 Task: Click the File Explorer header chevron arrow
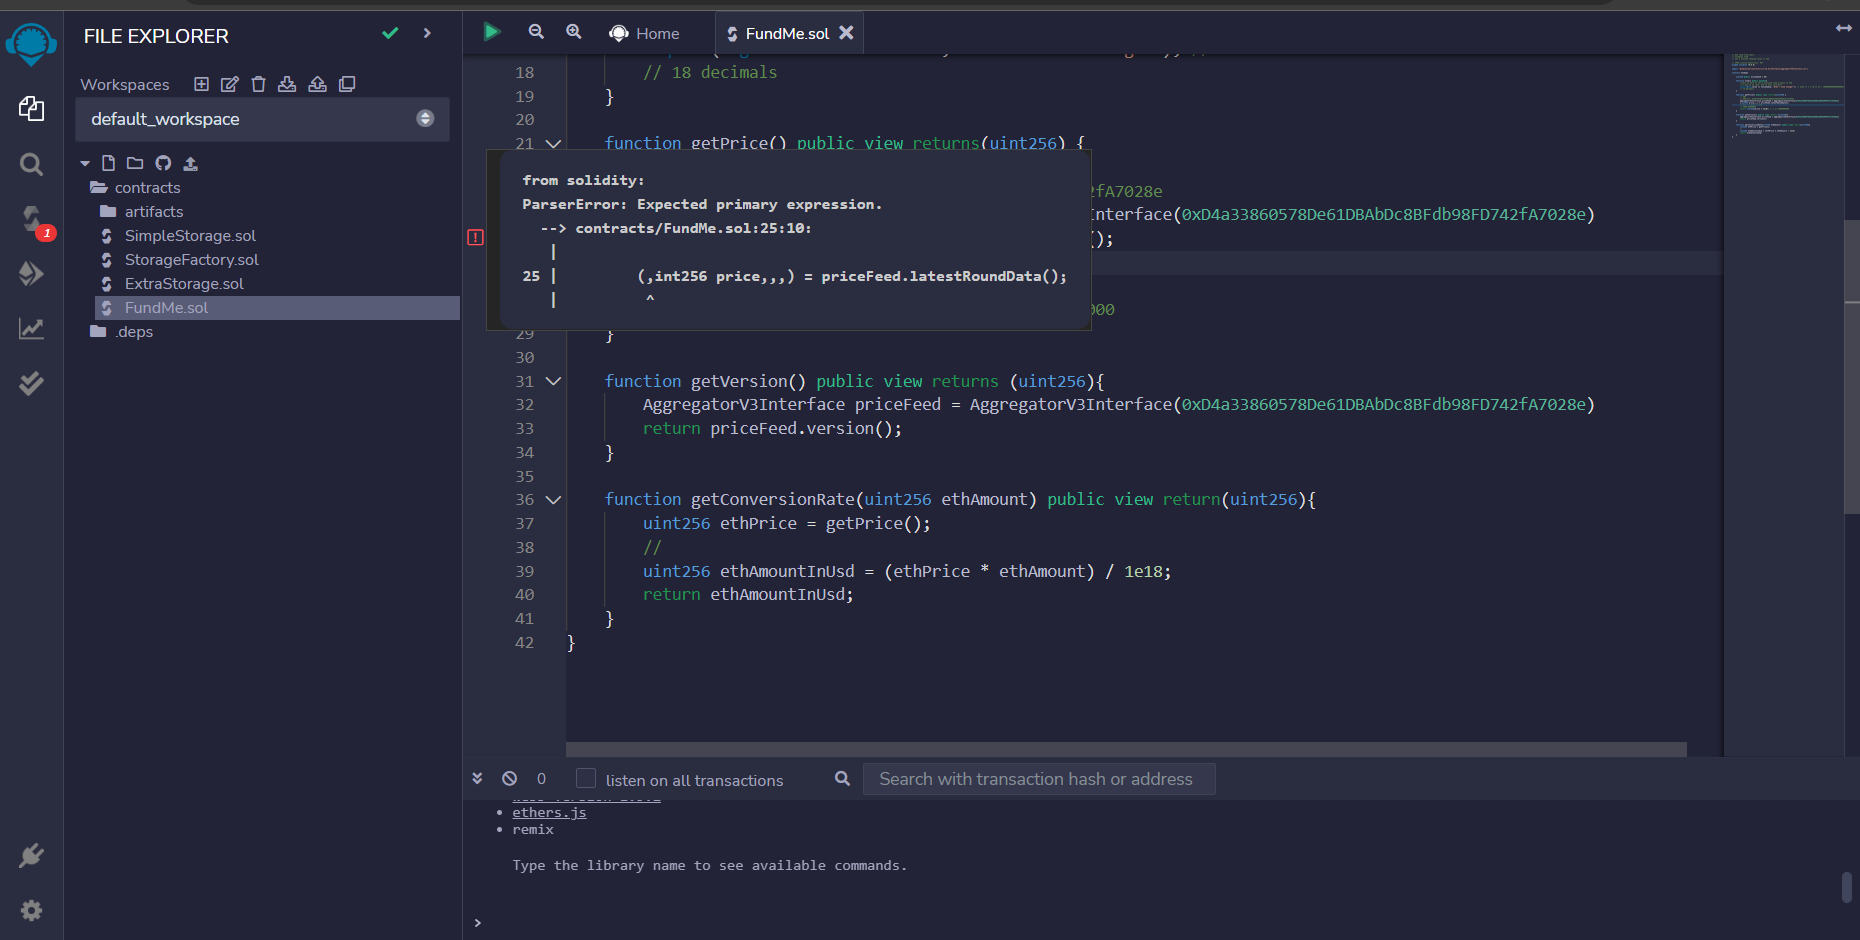pos(427,33)
